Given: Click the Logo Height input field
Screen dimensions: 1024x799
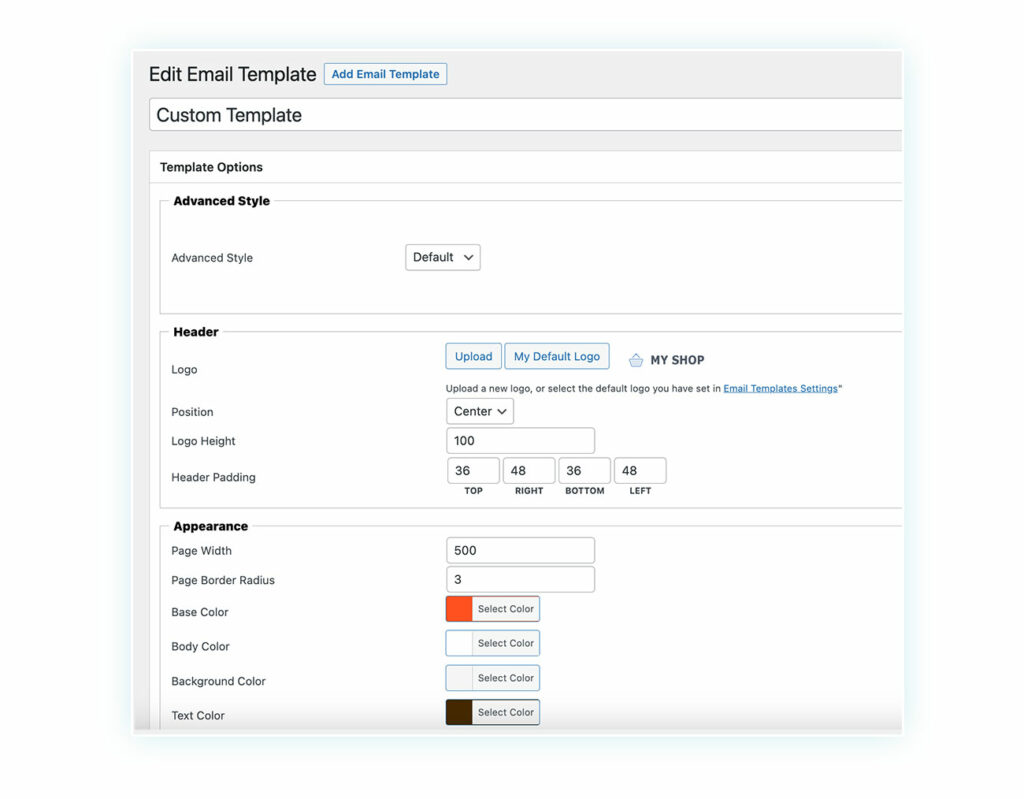Looking at the screenshot, I should [520, 441].
